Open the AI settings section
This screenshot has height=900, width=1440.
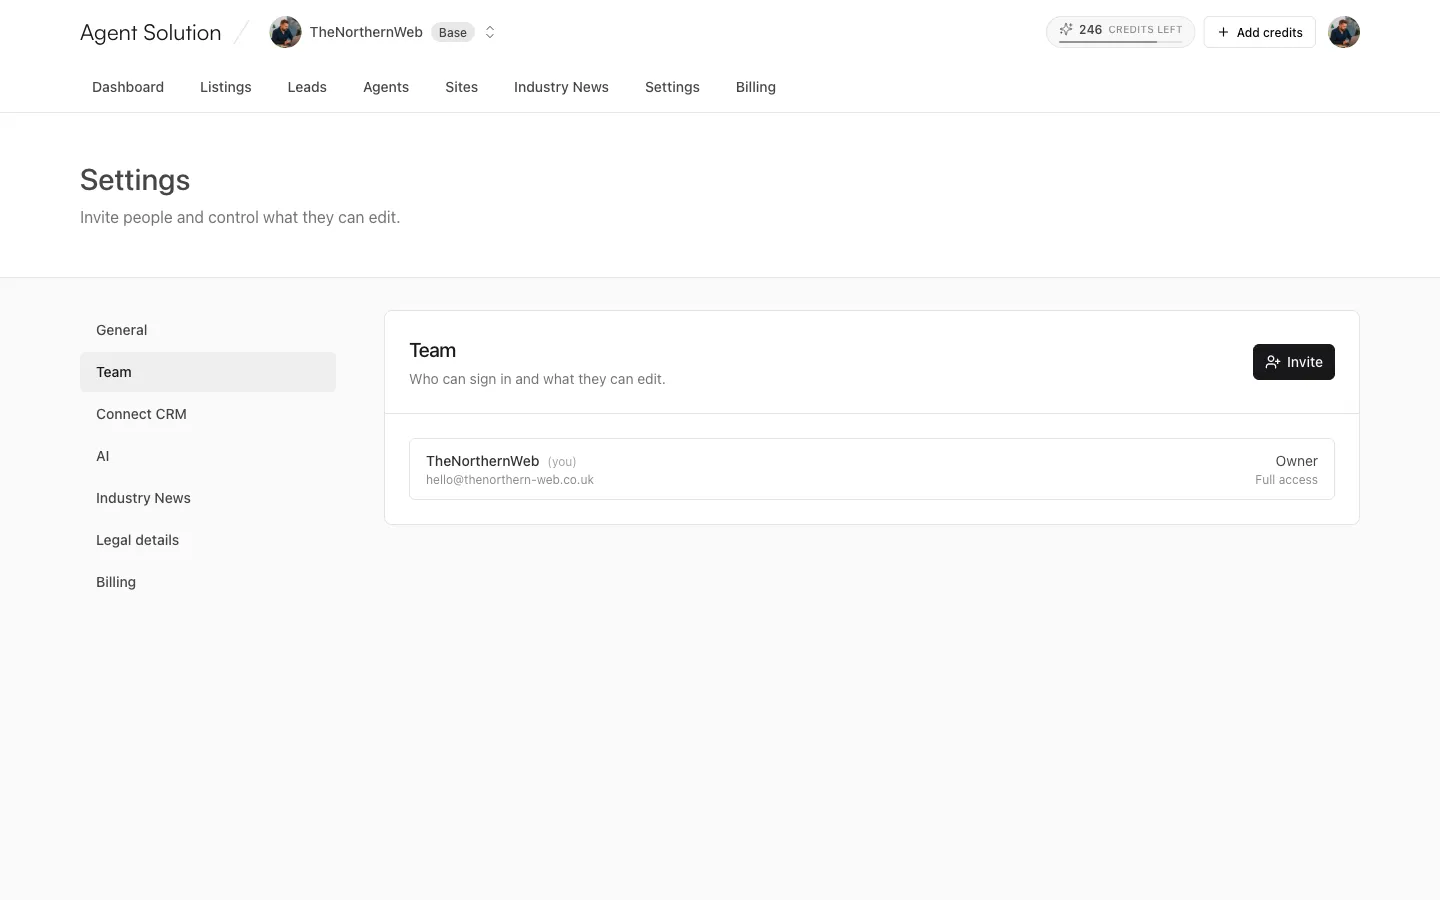pos(208,456)
